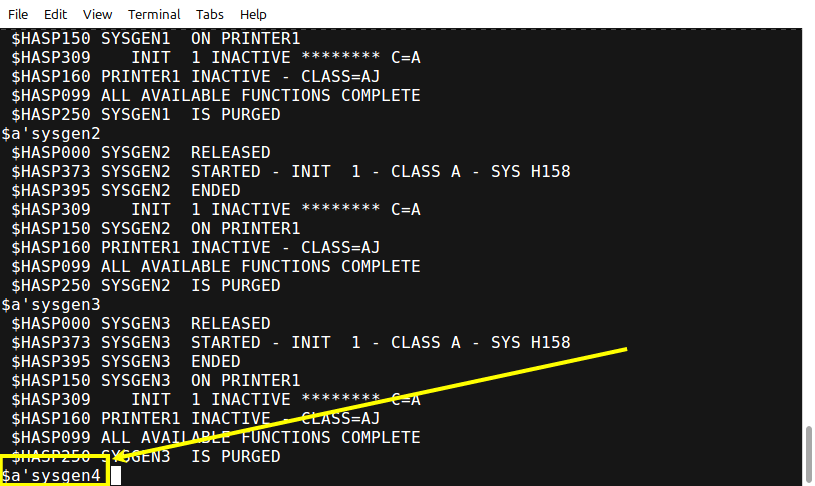The height and width of the screenshot is (486, 815).
Task: Click the highlighted $a'sysgen4 command
Action: click(x=51, y=475)
